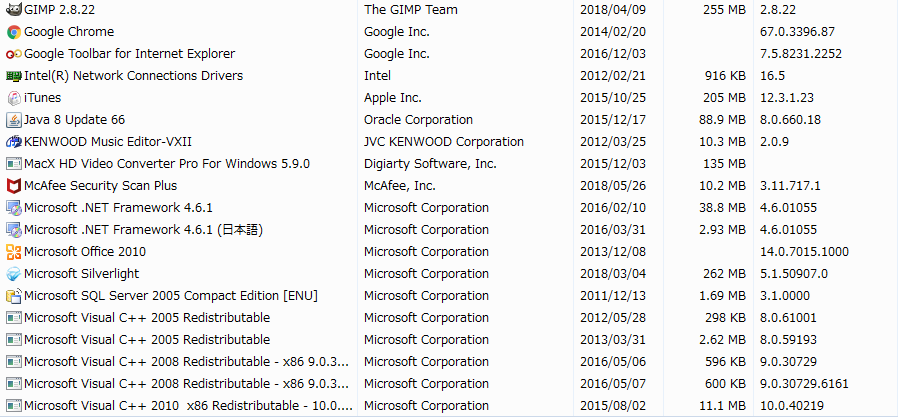Screen dimensions: 898x417
Task: Select MacX HD Video Converter Pro entry
Action: click(x=166, y=164)
